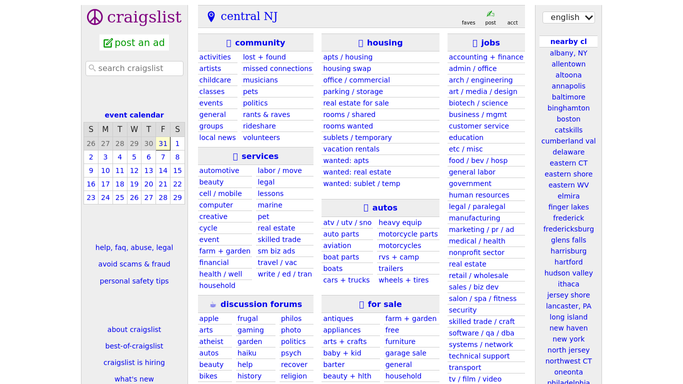The image size is (683, 384).
Task: Open missed connections in community
Action: coord(277,68)
